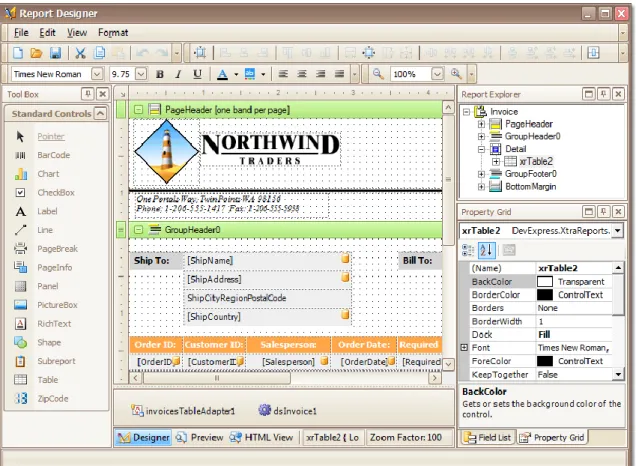
Task: Select the Pointer tool in Tool Box
Action: tap(51, 136)
